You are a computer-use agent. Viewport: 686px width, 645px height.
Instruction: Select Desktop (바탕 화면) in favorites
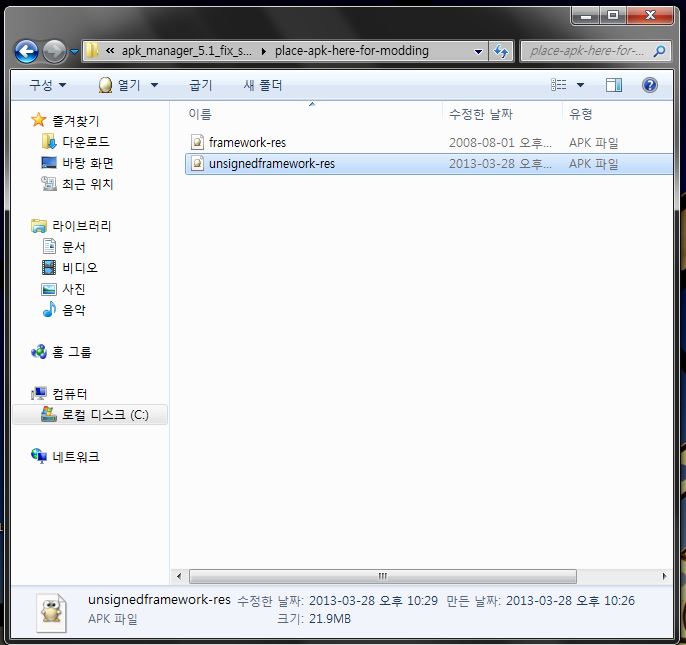click(88, 163)
